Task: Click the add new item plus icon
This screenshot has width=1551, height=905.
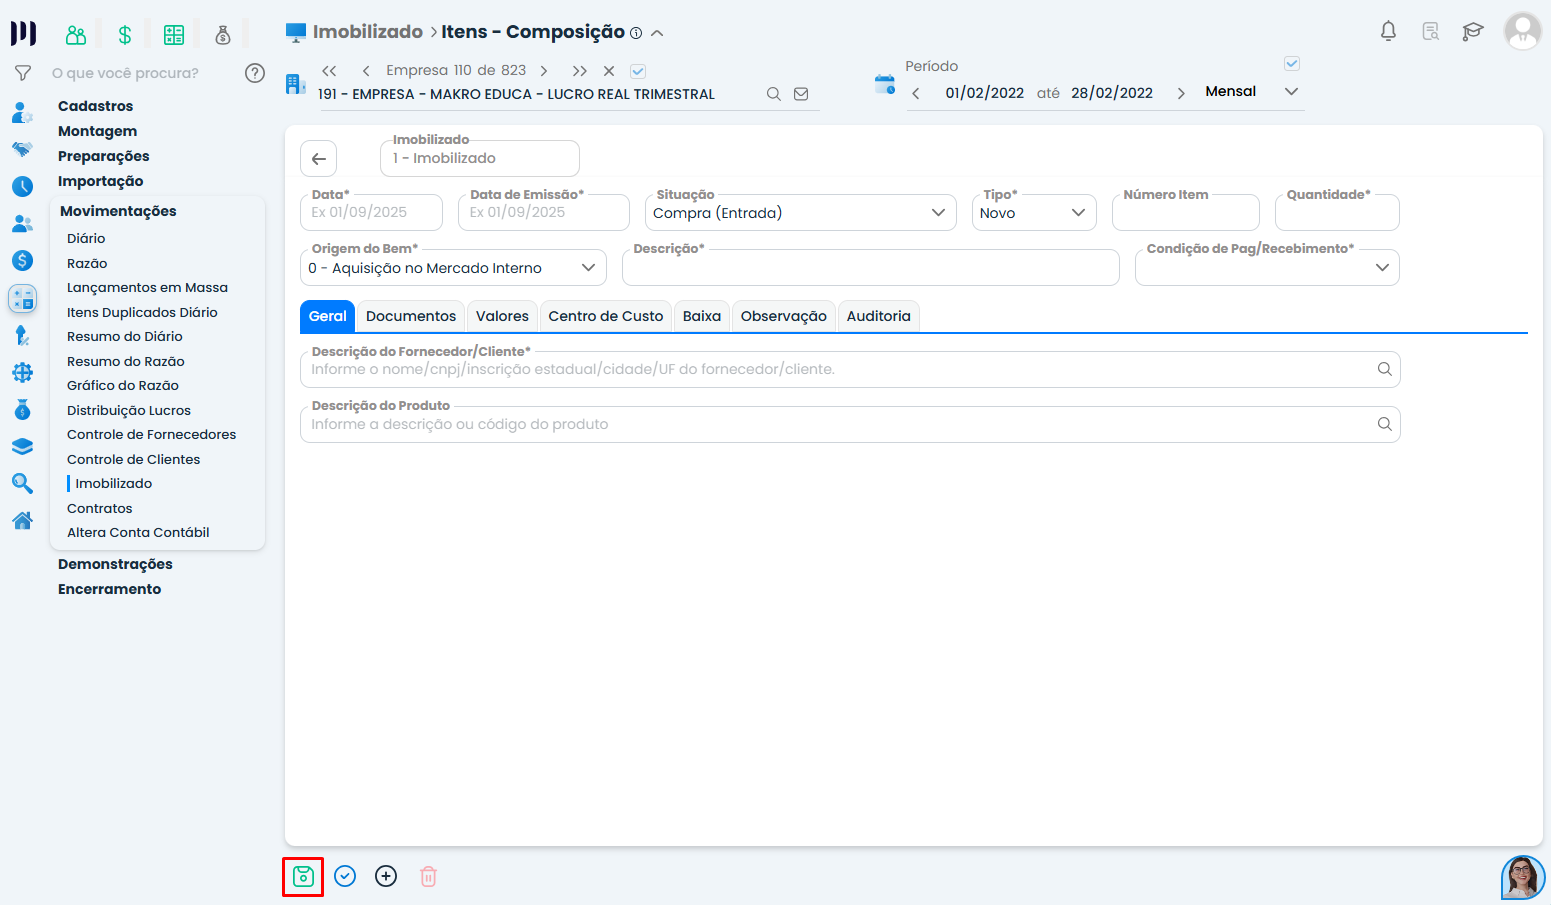Action: [x=386, y=877]
